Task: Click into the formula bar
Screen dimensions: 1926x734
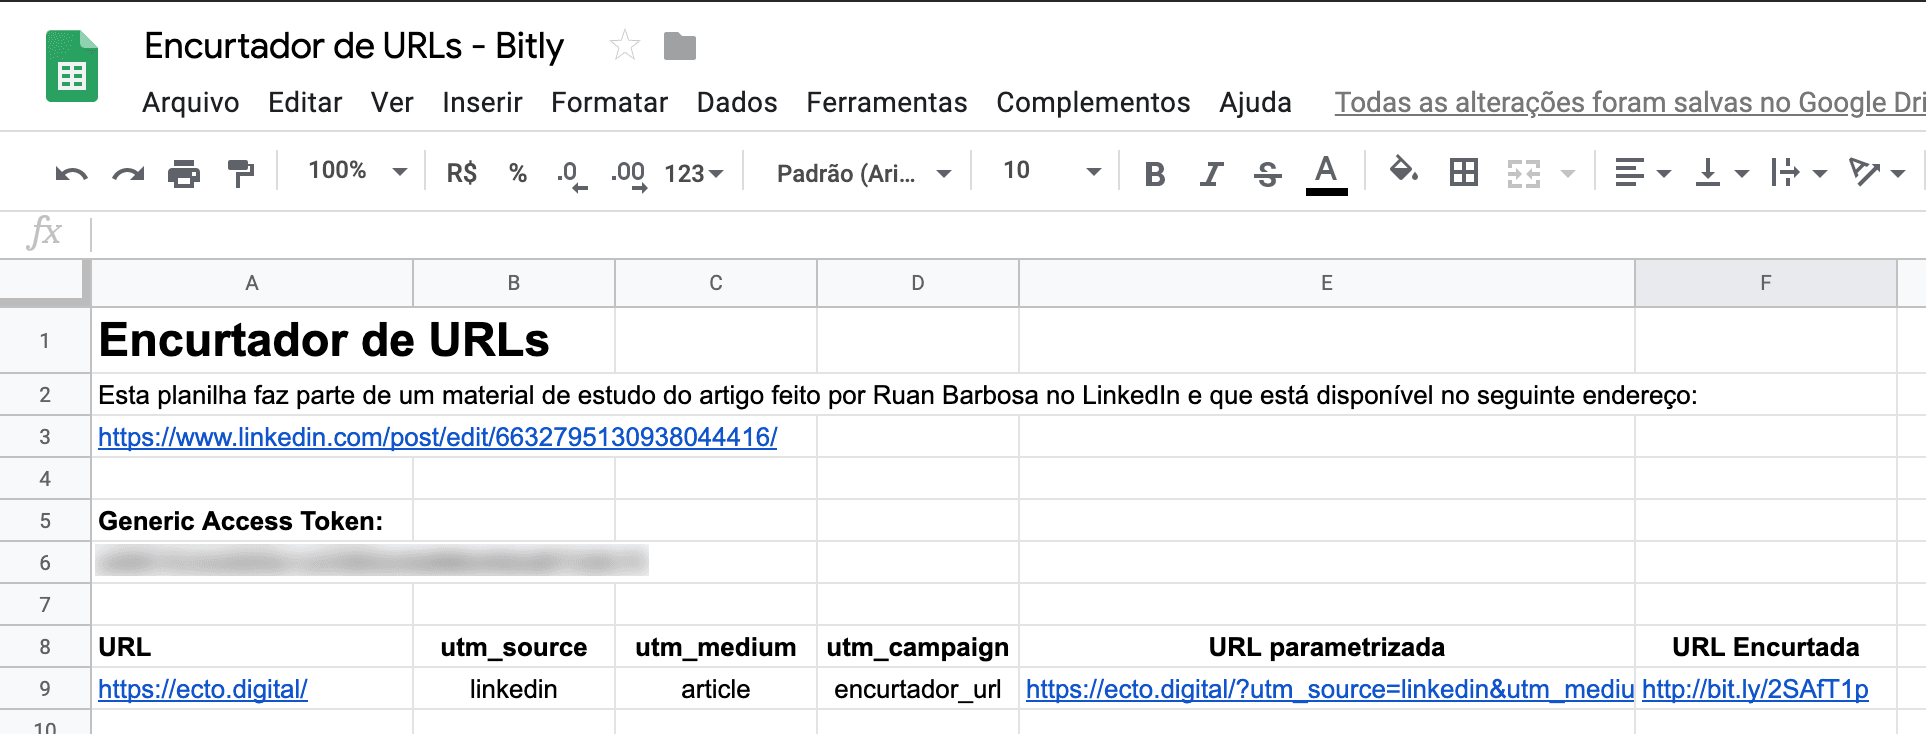Action: [x=1008, y=235]
